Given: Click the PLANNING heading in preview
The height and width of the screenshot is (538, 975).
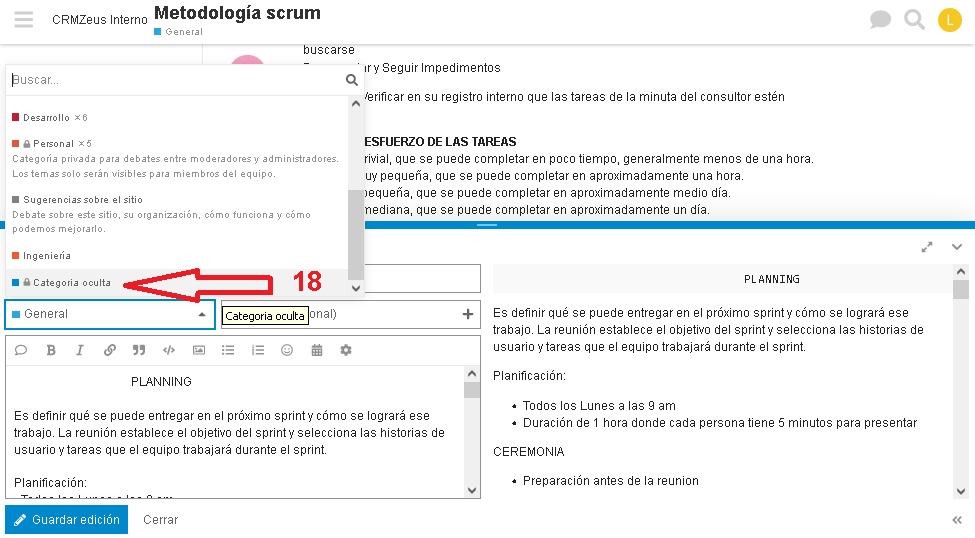Looking at the screenshot, I should [x=772, y=279].
